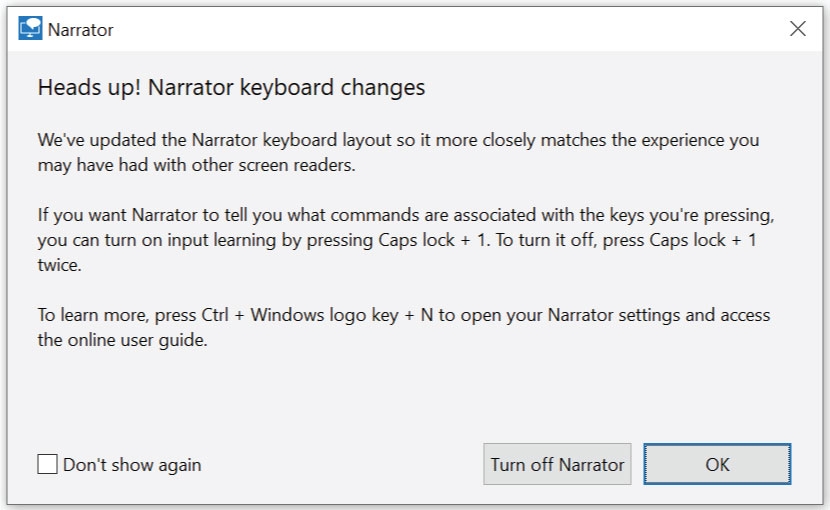Click the "Don't show again" label text

(x=132, y=465)
